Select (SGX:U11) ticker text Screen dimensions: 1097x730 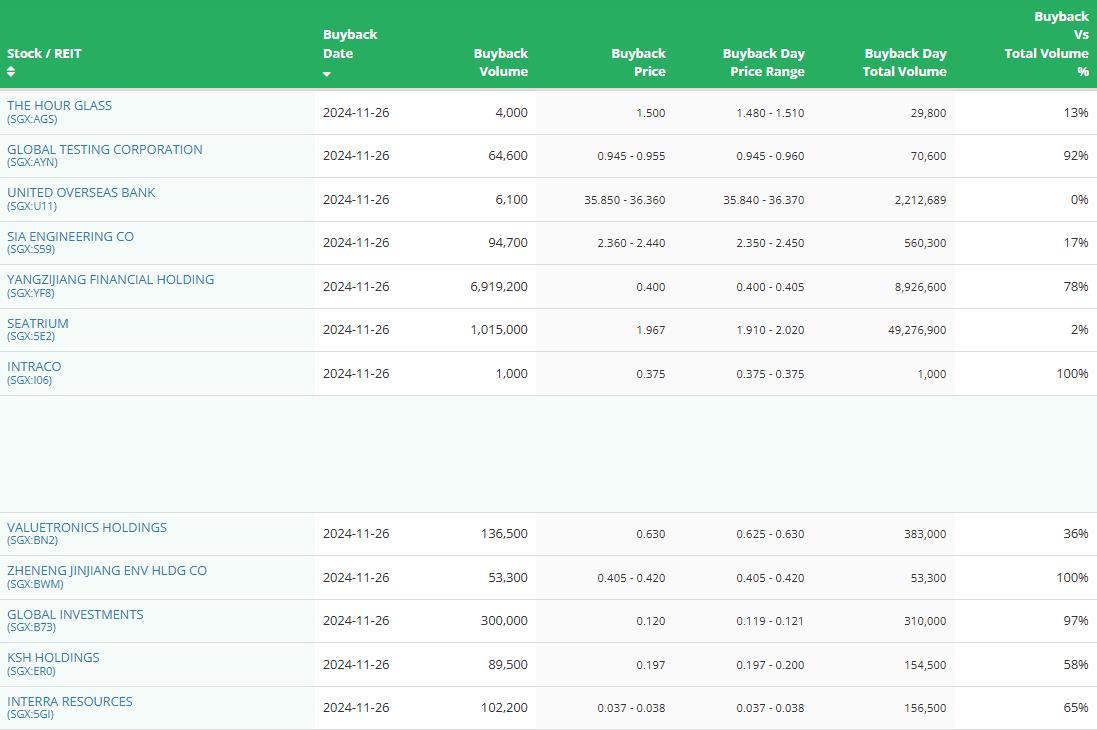pos(32,206)
